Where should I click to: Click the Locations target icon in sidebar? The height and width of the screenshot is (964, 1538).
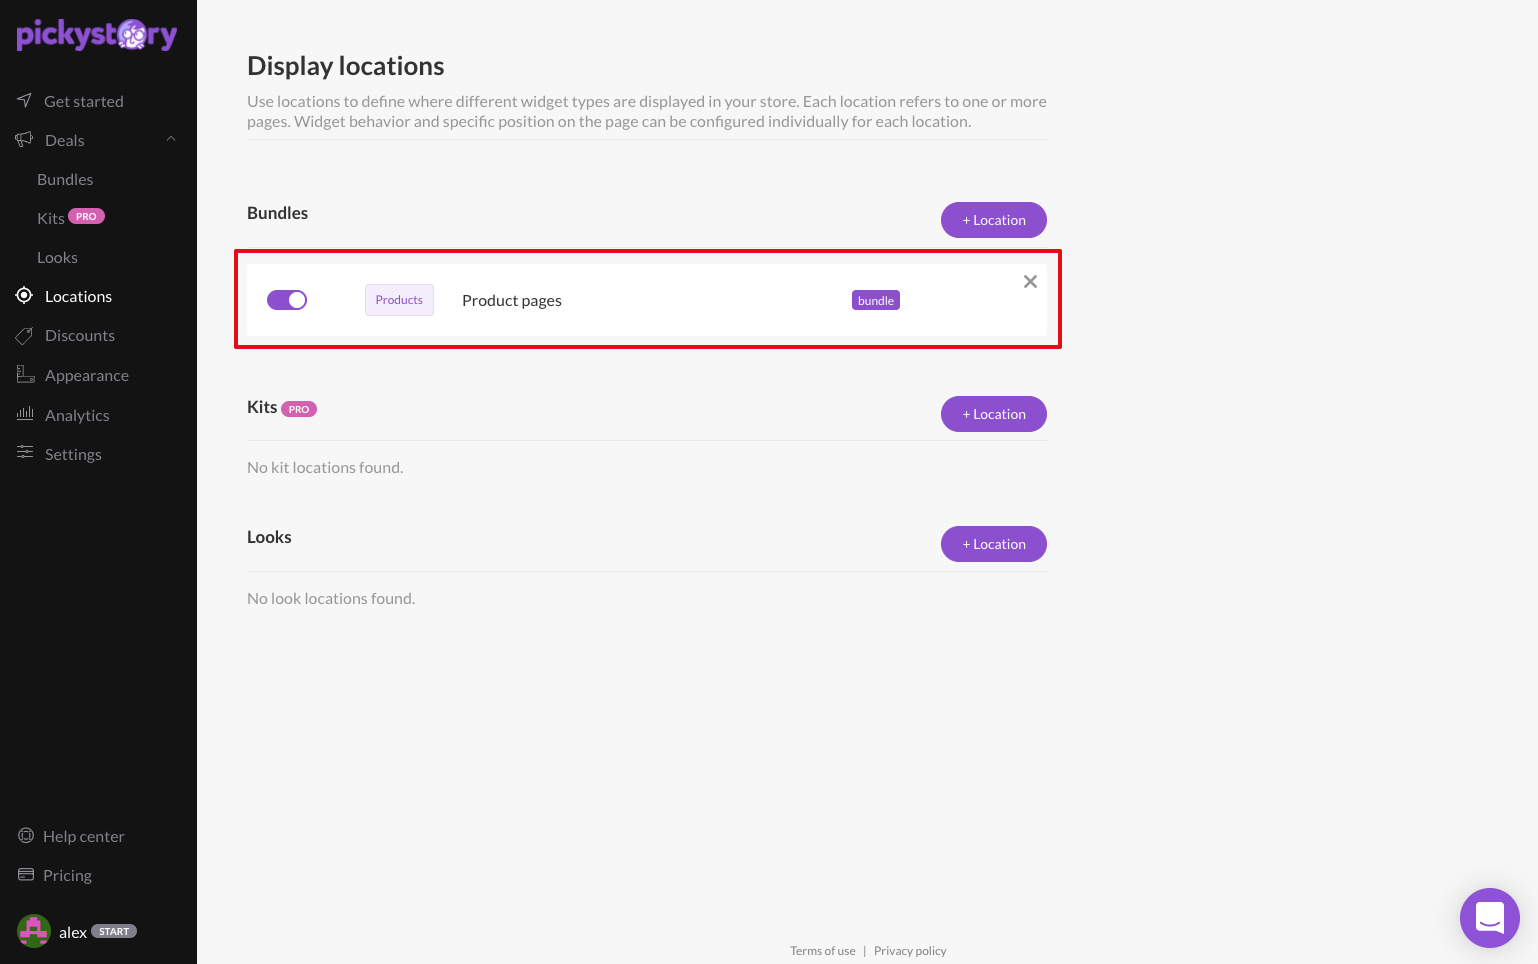(24, 295)
